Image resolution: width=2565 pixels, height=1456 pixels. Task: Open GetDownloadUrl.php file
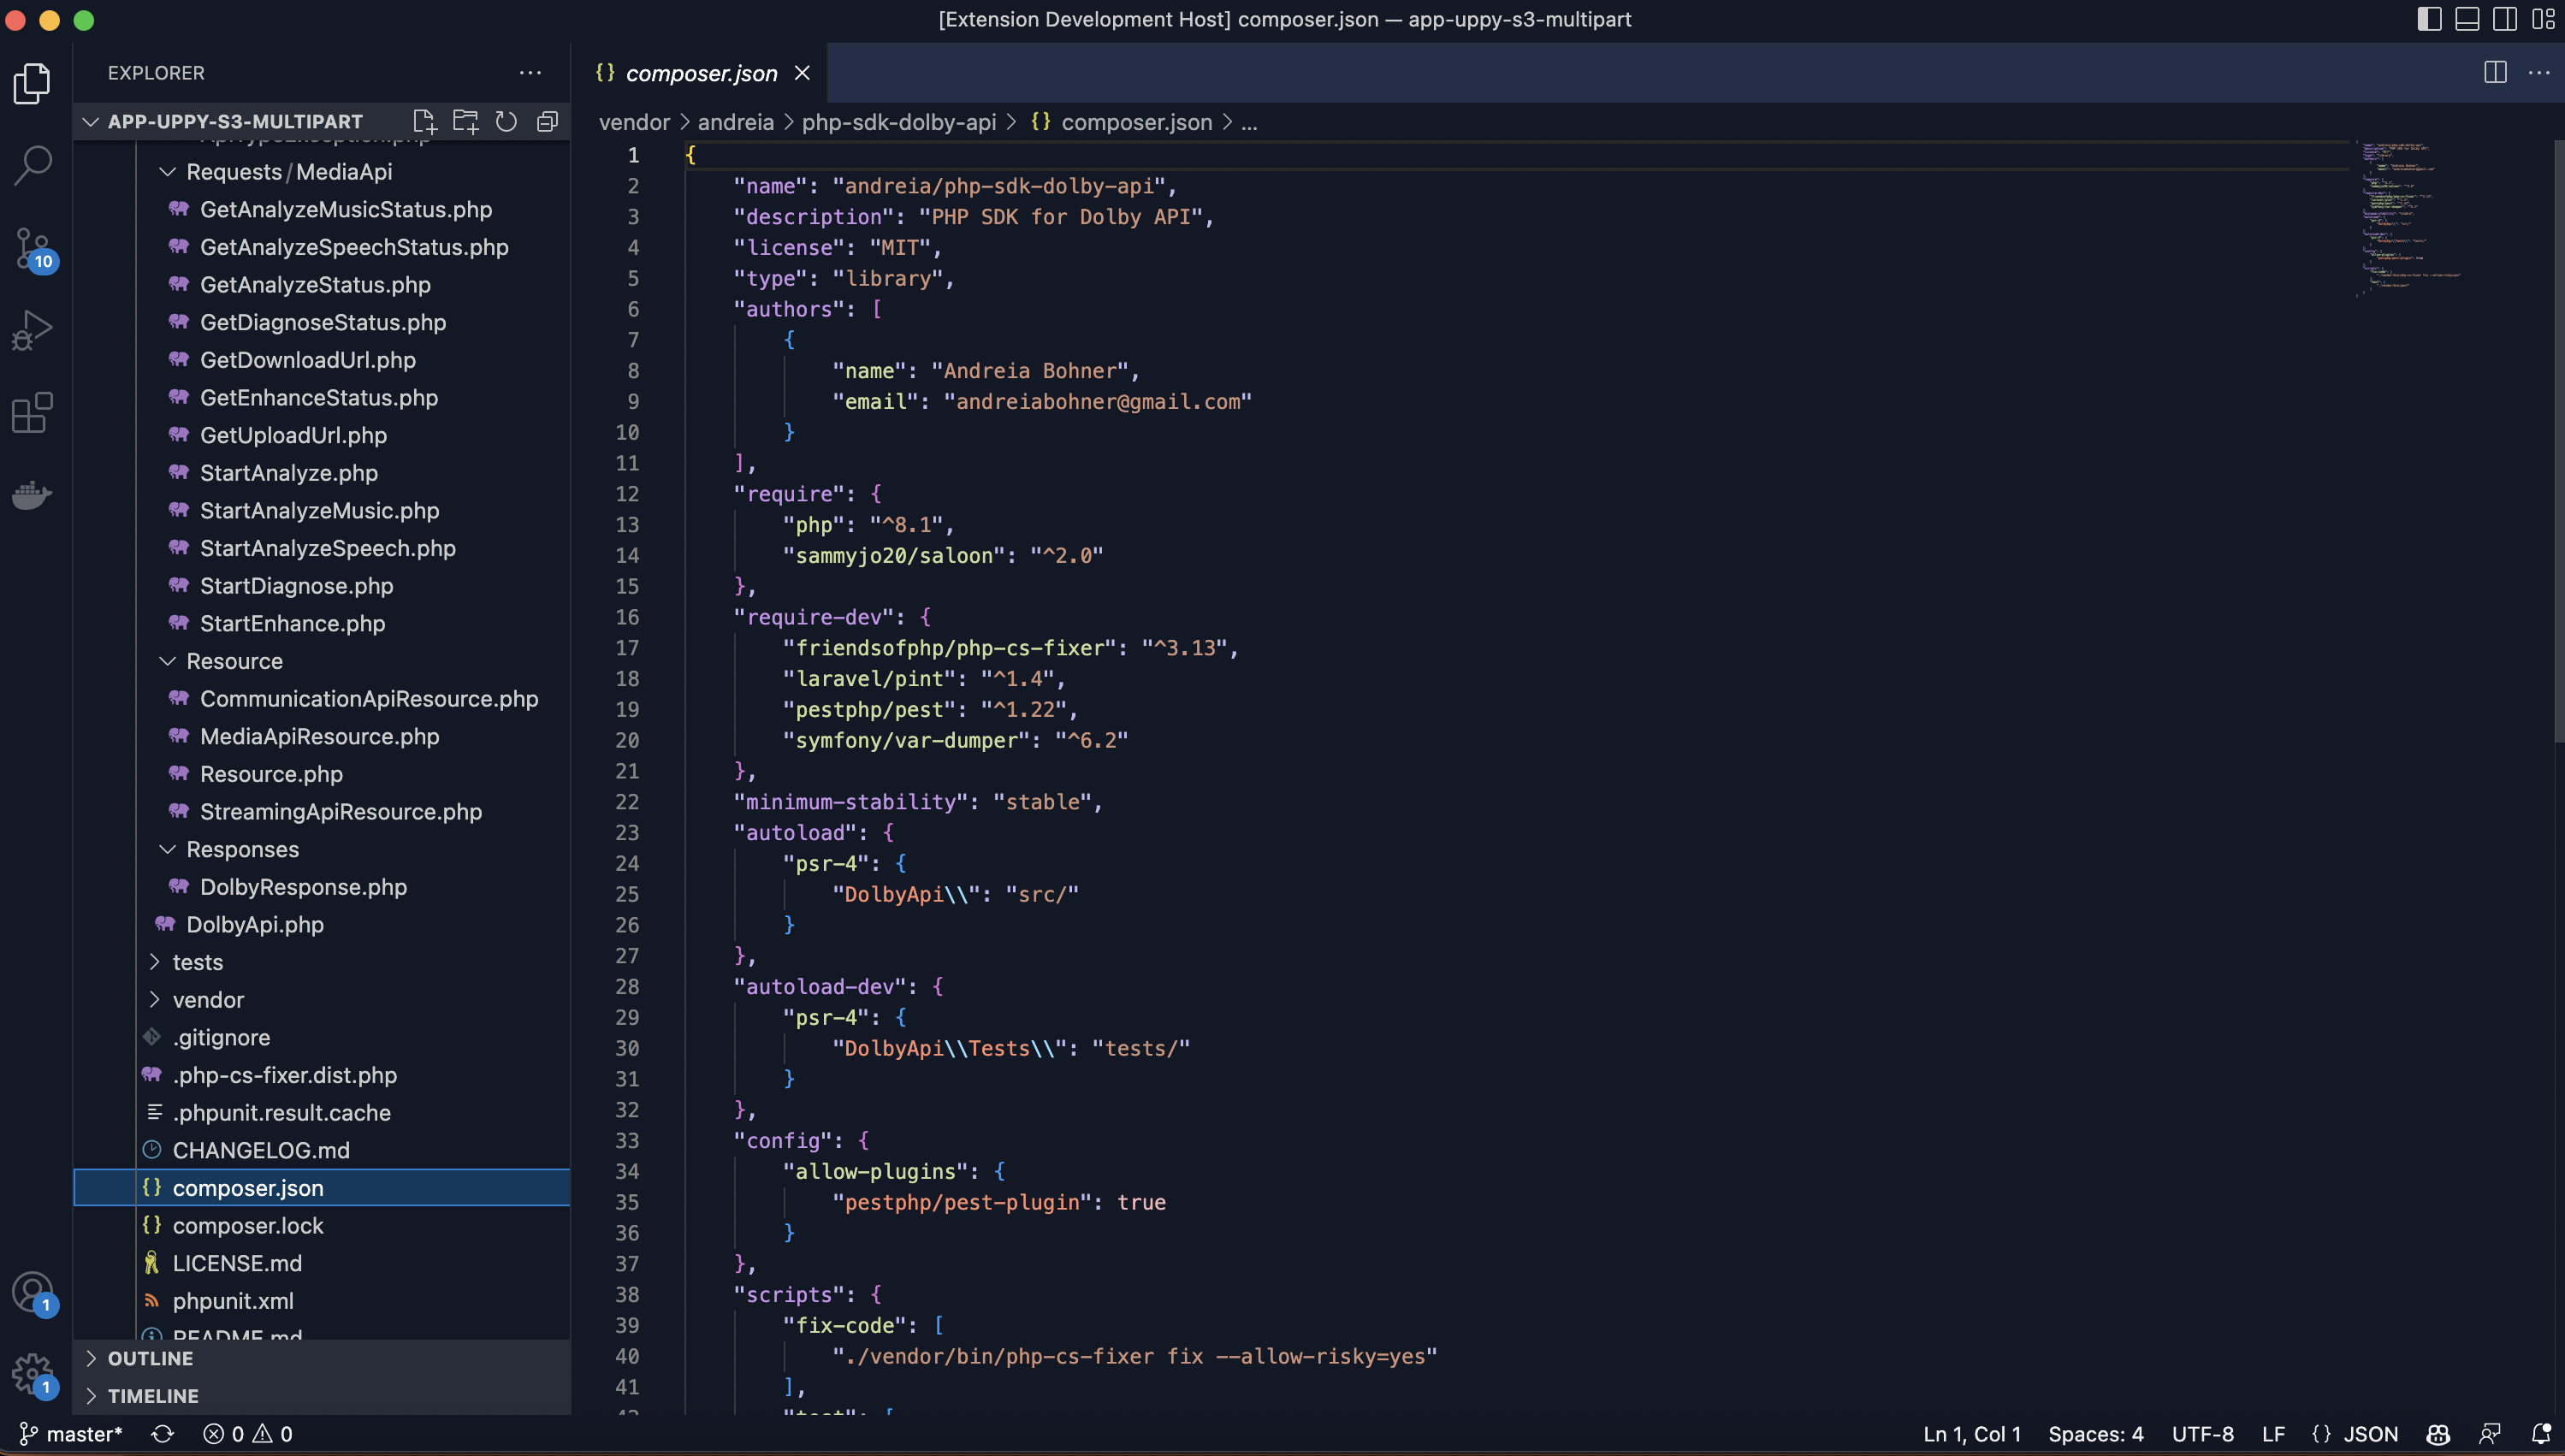tap(308, 360)
